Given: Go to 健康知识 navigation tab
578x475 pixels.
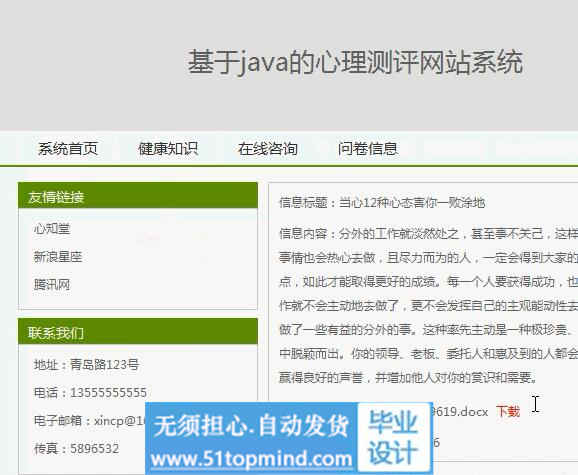Looking at the screenshot, I should [x=168, y=149].
